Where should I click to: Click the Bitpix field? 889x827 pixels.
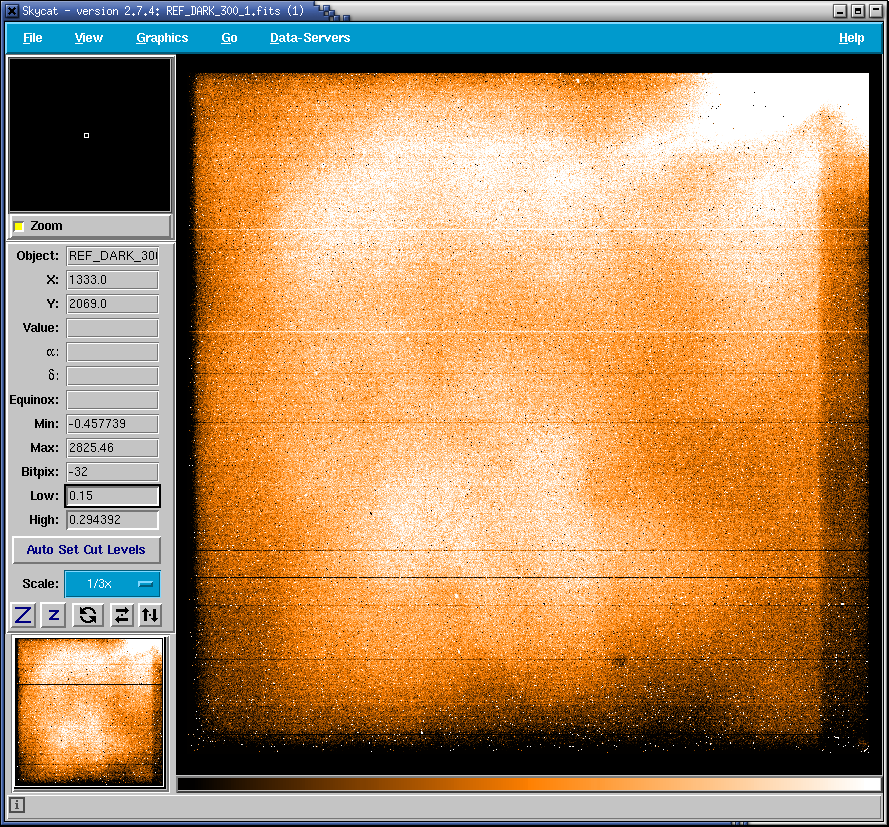click(x=112, y=472)
